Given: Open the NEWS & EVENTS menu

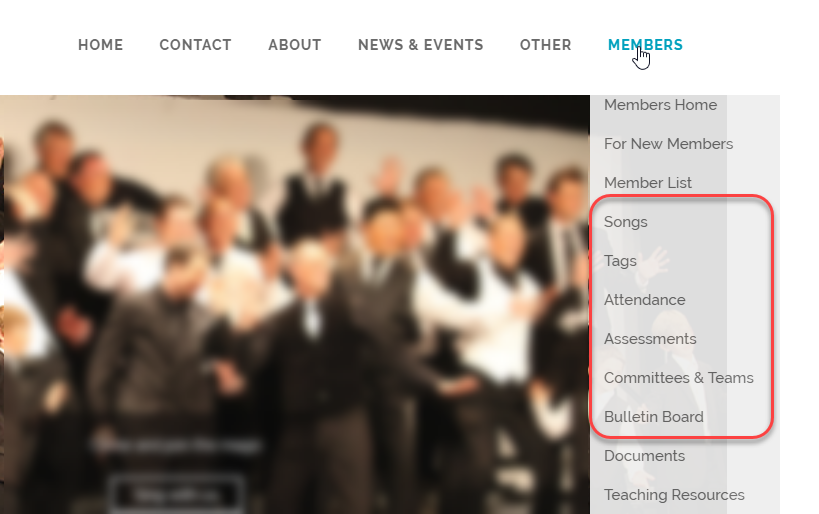Looking at the screenshot, I should click(420, 45).
